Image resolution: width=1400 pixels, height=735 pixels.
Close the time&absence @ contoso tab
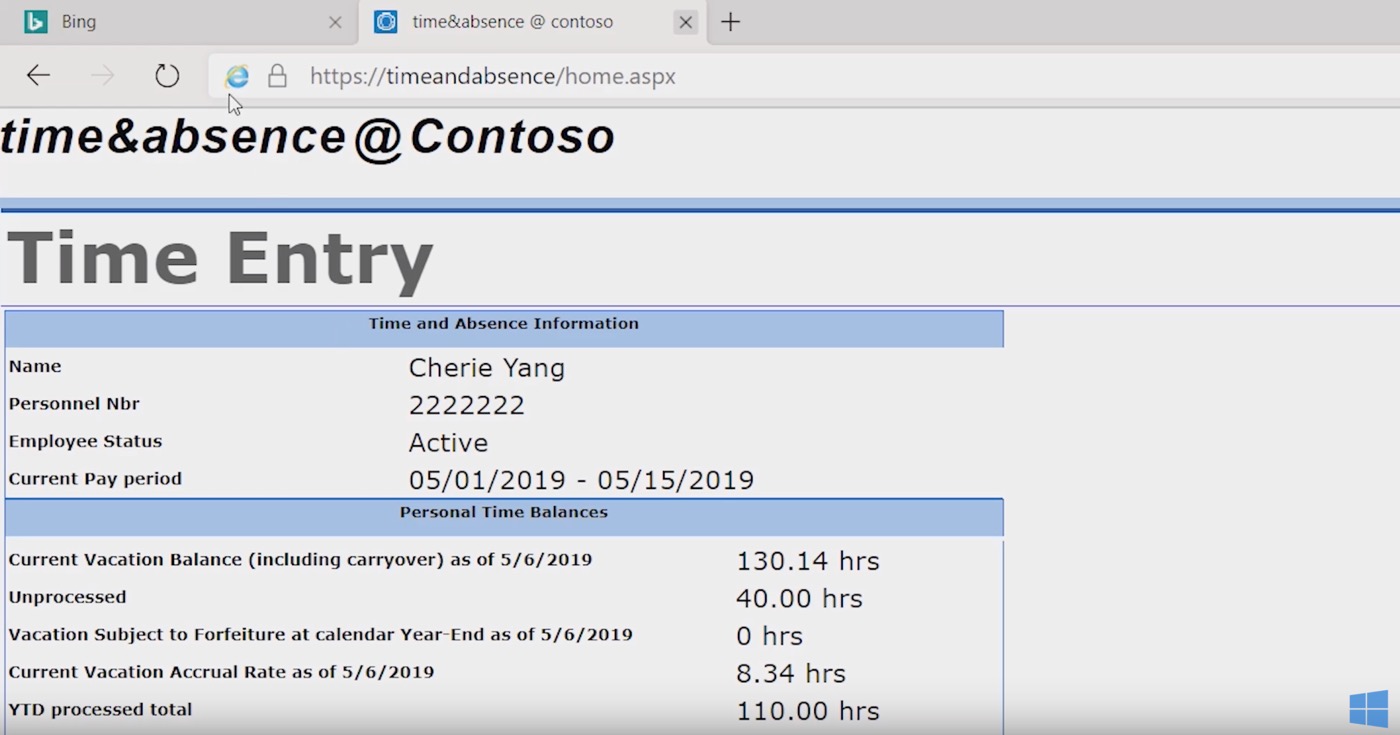click(x=685, y=22)
